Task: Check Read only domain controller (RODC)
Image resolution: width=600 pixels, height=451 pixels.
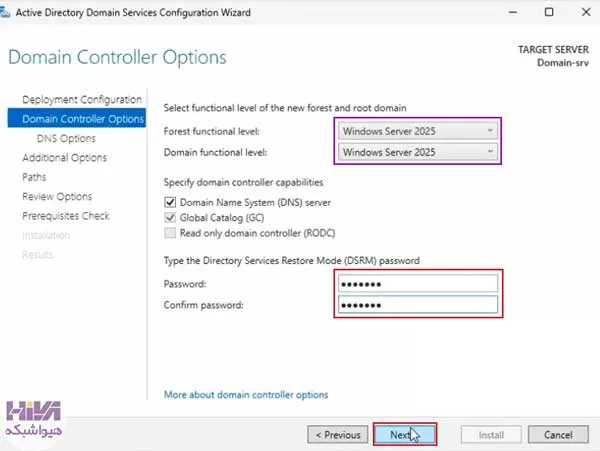Action: point(170,233)
